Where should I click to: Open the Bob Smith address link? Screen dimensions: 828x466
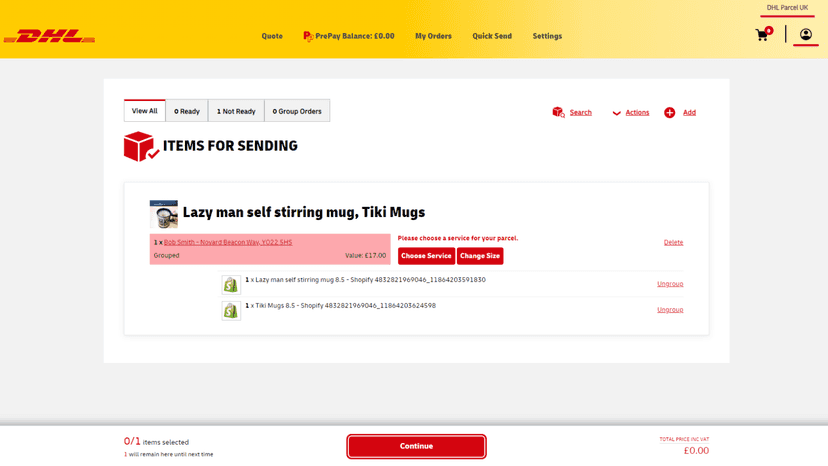228,243
